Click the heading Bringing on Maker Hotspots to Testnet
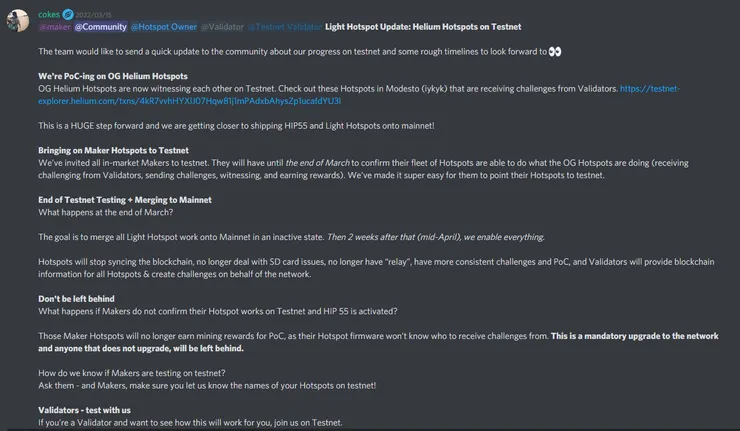 (x=113, y=150)
